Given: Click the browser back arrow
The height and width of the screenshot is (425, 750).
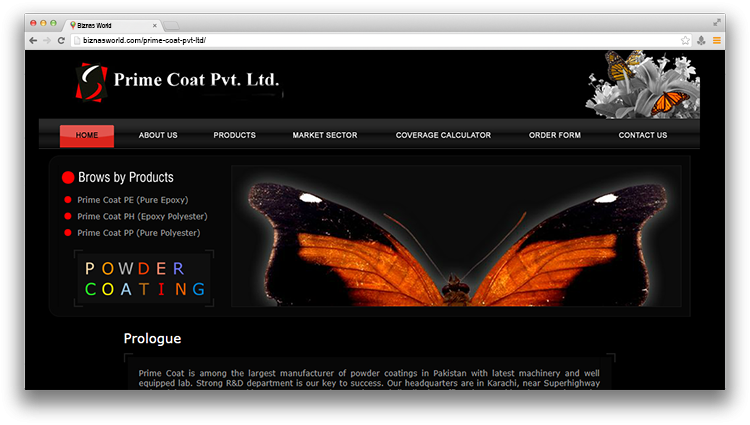Looking at the screenshot, I should 33,40.
